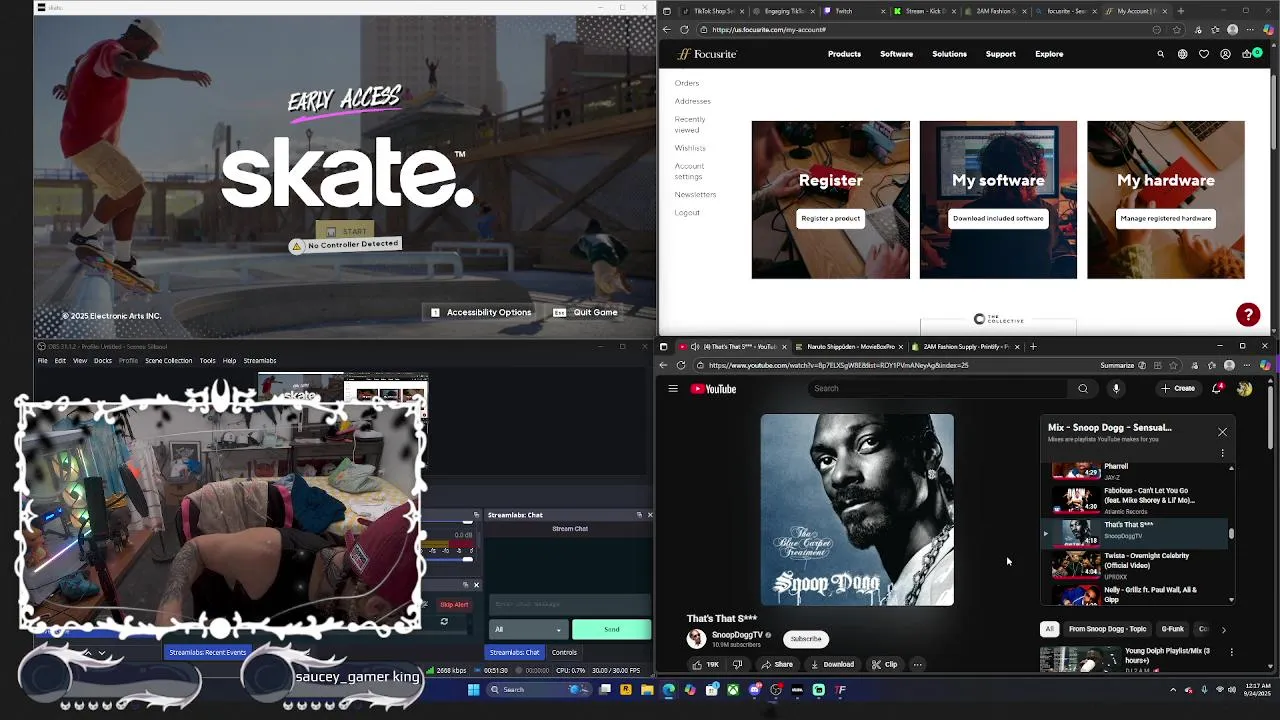Select From Snoop Dogg - Topic chip
Image resolution: width=1280 pixels, height=720 pixels.
point(1107,629)
